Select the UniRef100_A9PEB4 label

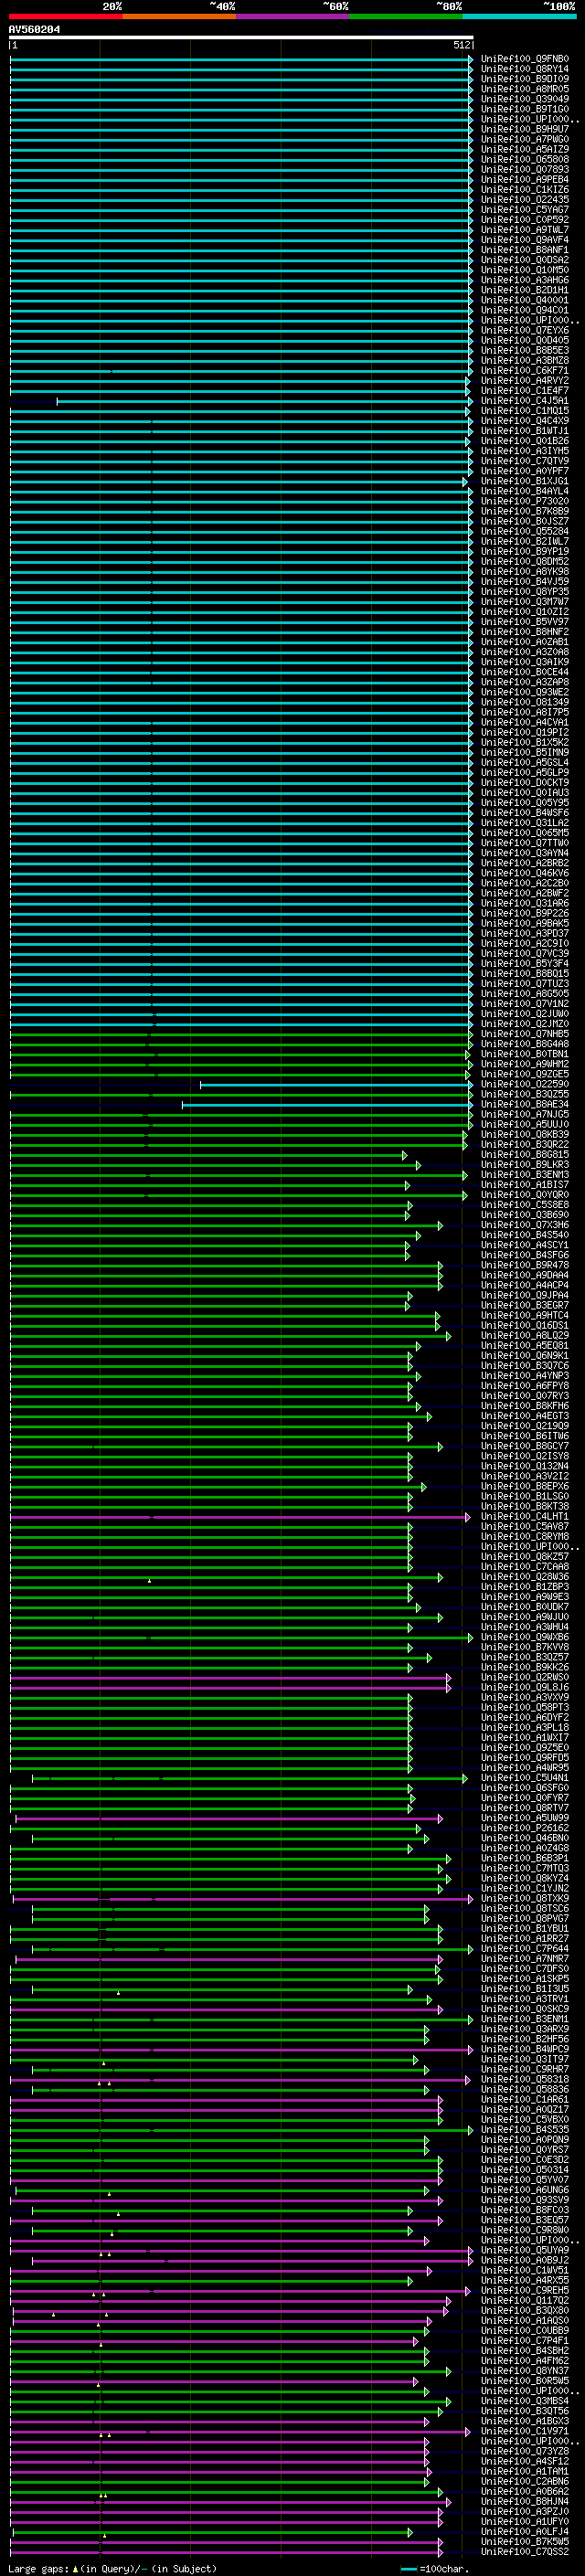(x=524, y=180)
